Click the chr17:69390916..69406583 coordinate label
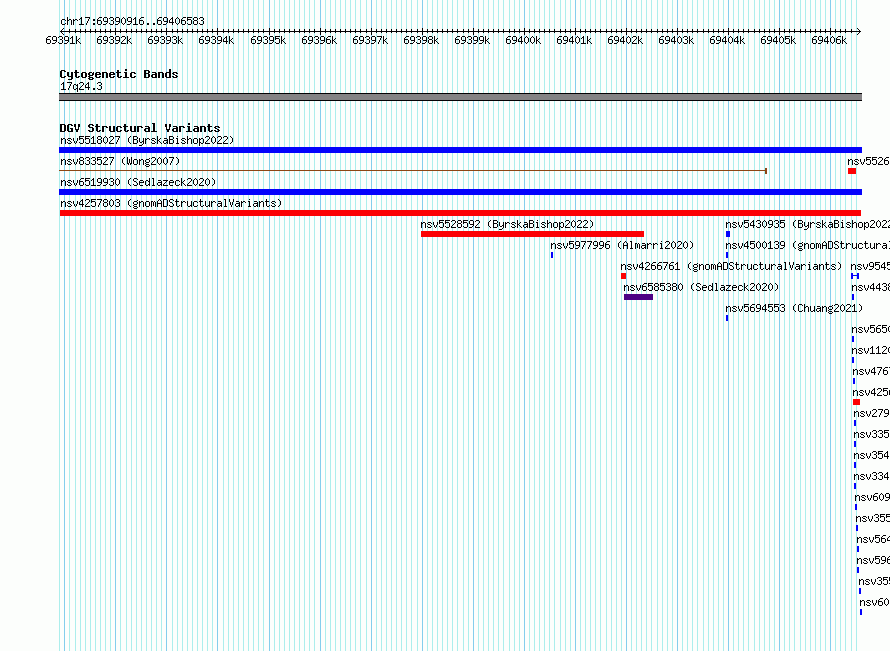890x651 pixels. 132,22
